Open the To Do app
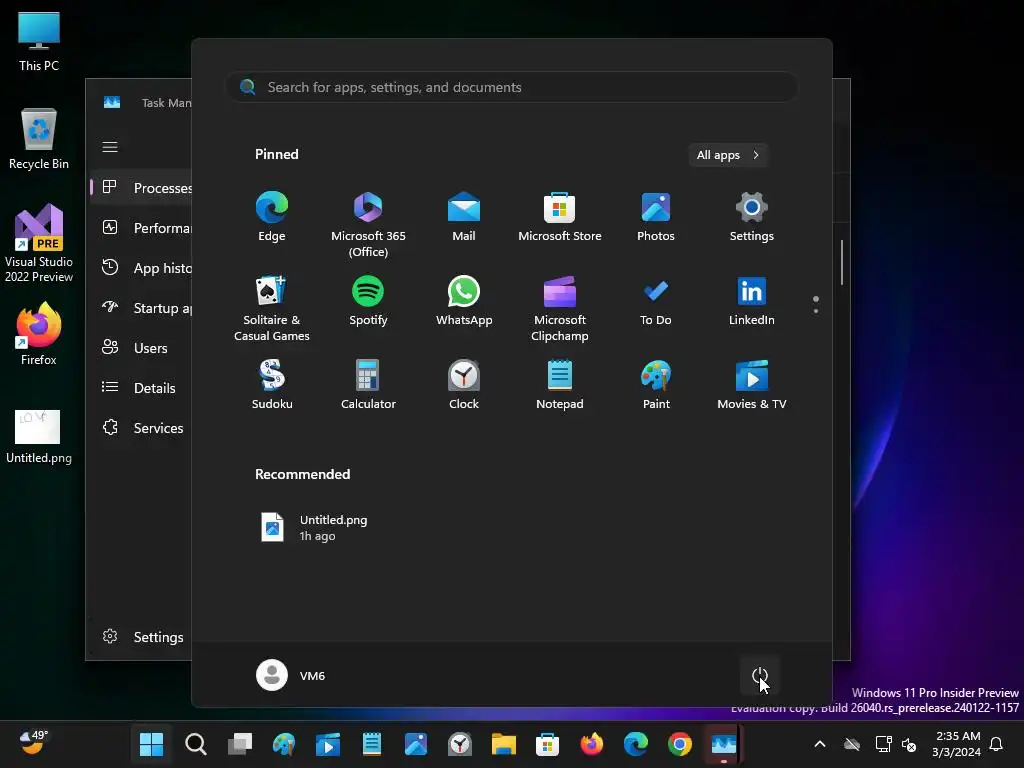The width and height of the screenshot is (1024, 768). click(x=656, y=301)
